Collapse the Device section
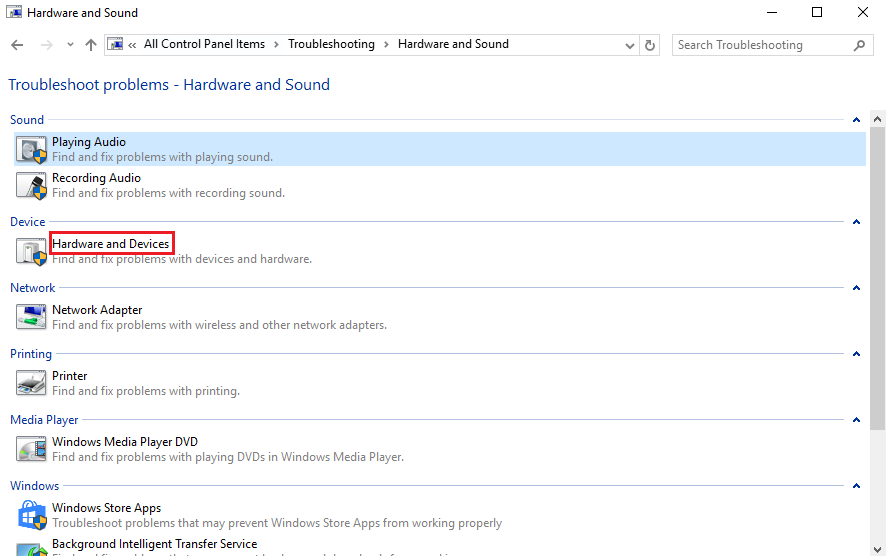The image size is (886, 556). tap(857, 222)
